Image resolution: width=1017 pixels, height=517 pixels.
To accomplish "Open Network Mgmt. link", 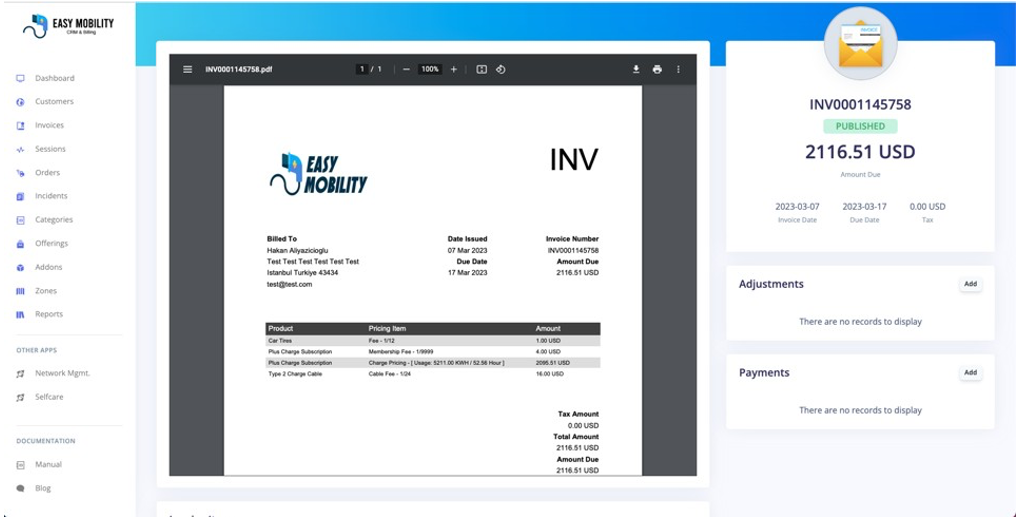I will click(x=62, y=373).
